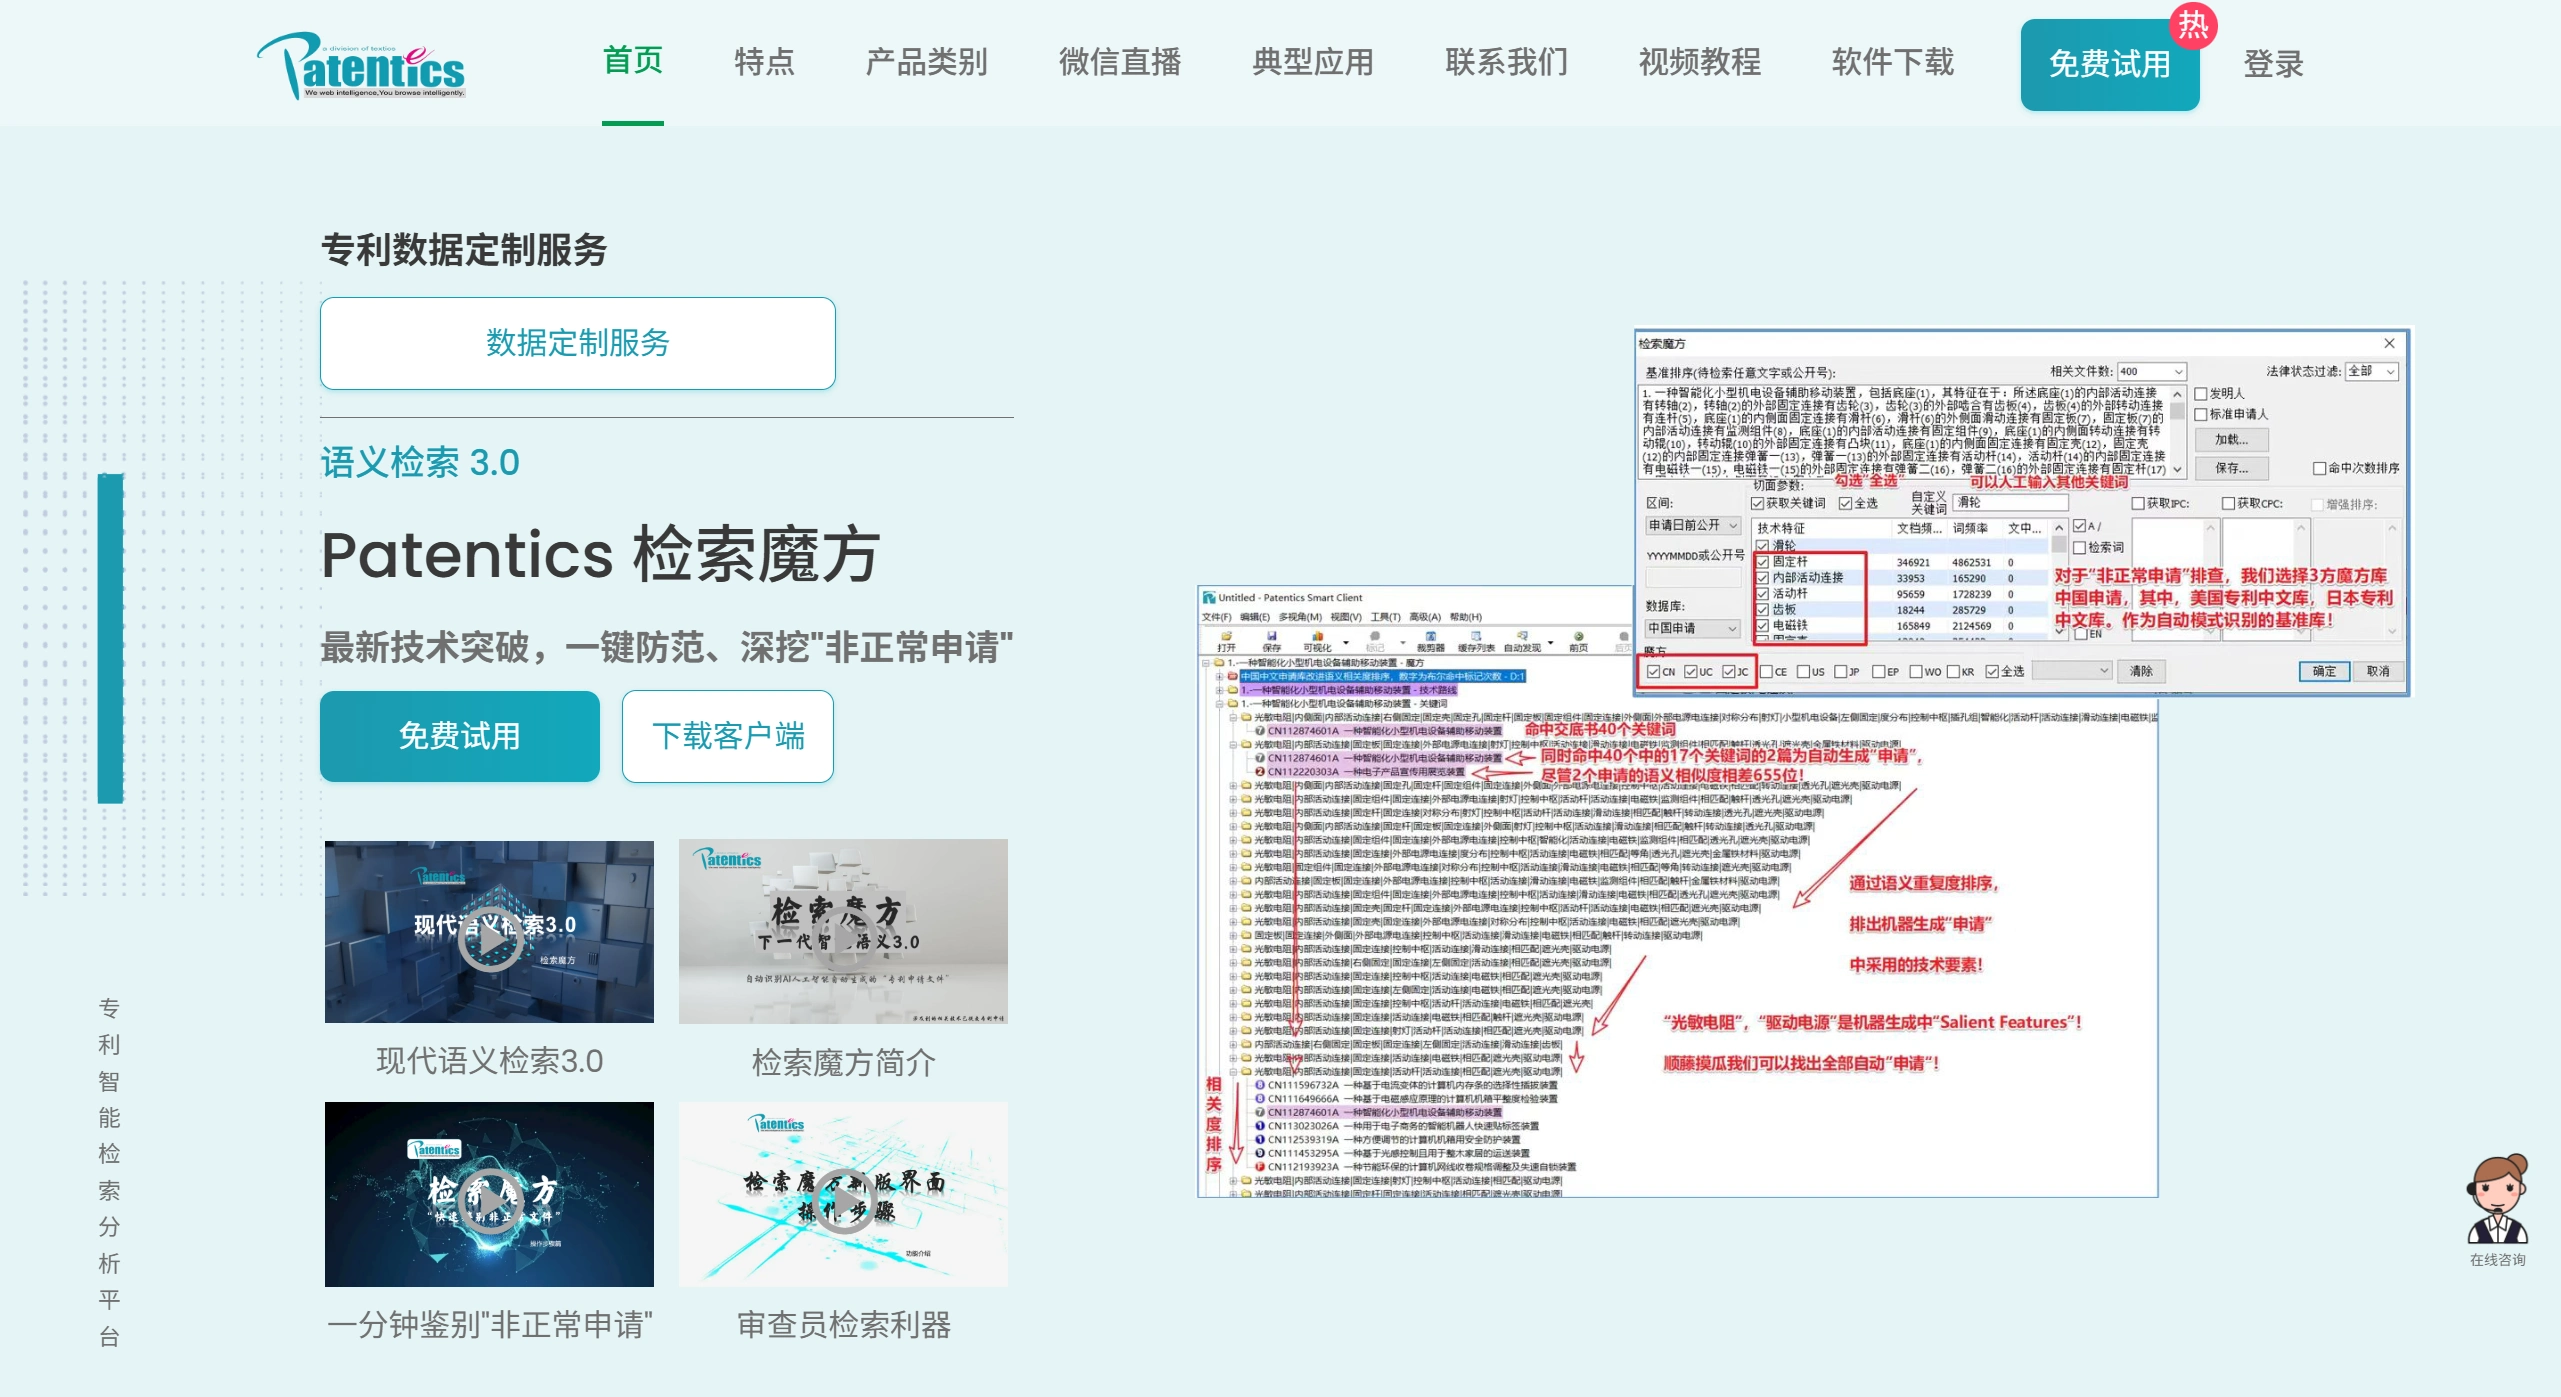Close the 检索魔方 dialog with X

click(2389, 343)
